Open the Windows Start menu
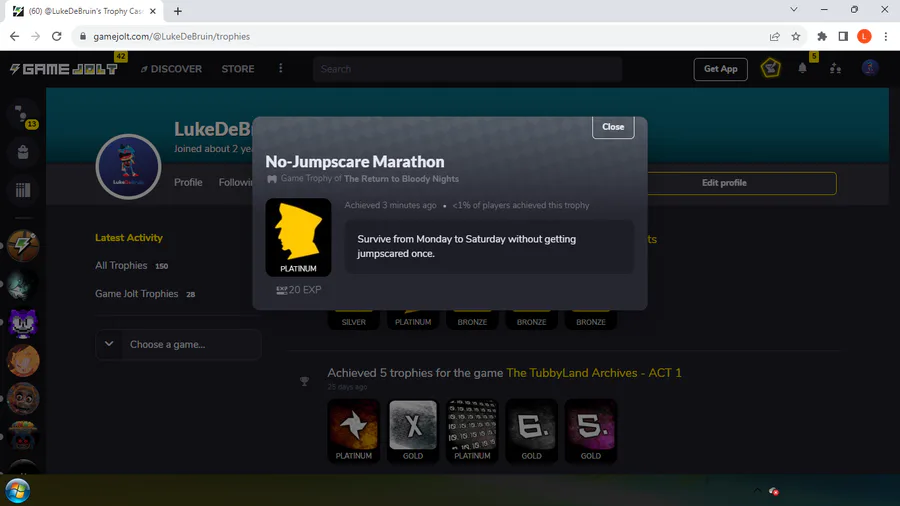This screenshot has height=506, width=900. tap(18, 491)
